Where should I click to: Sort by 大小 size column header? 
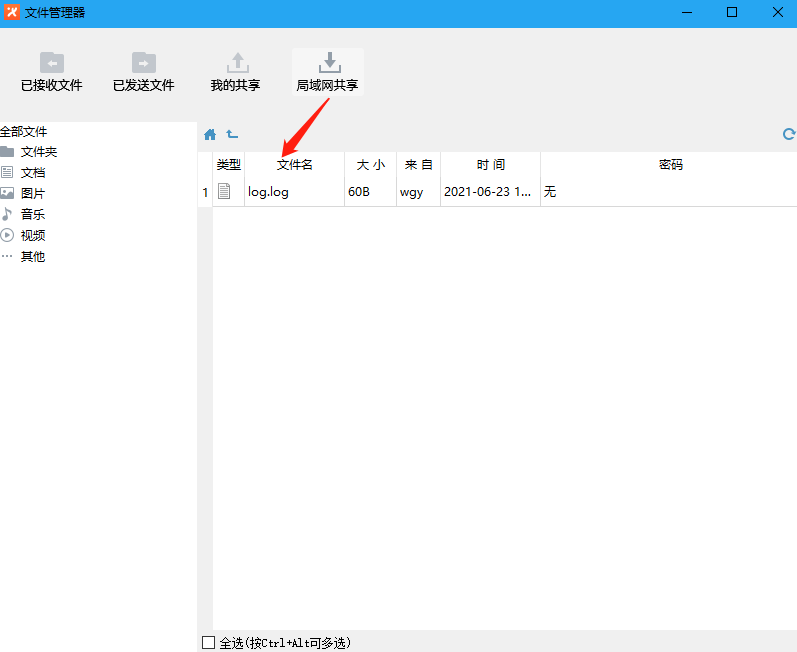[370, 165]
